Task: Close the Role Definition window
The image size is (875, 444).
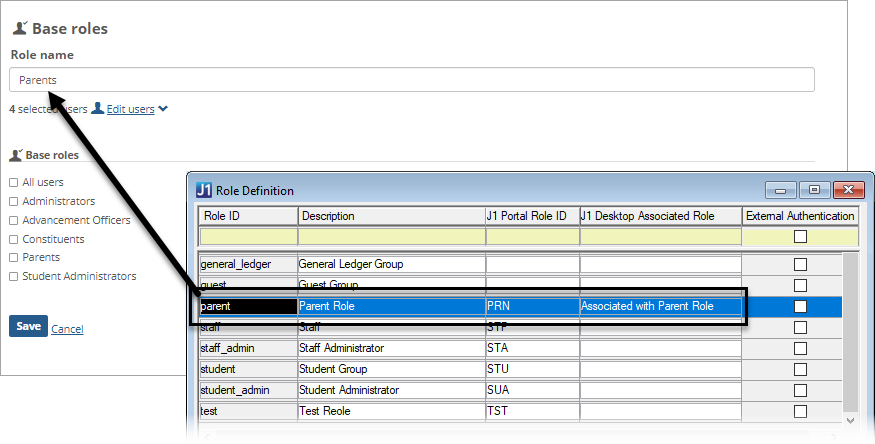Action: tap(847, 190)
